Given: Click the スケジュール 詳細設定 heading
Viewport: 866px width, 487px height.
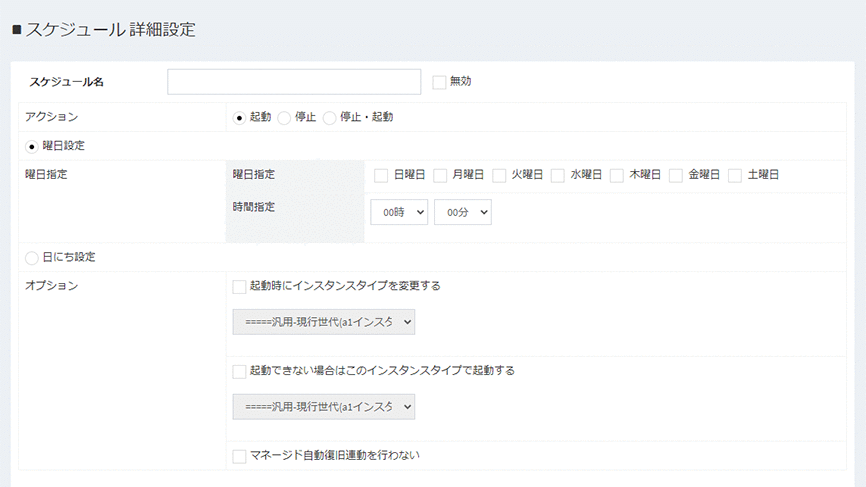Looking at the screenshot, I should pos(104,29).
